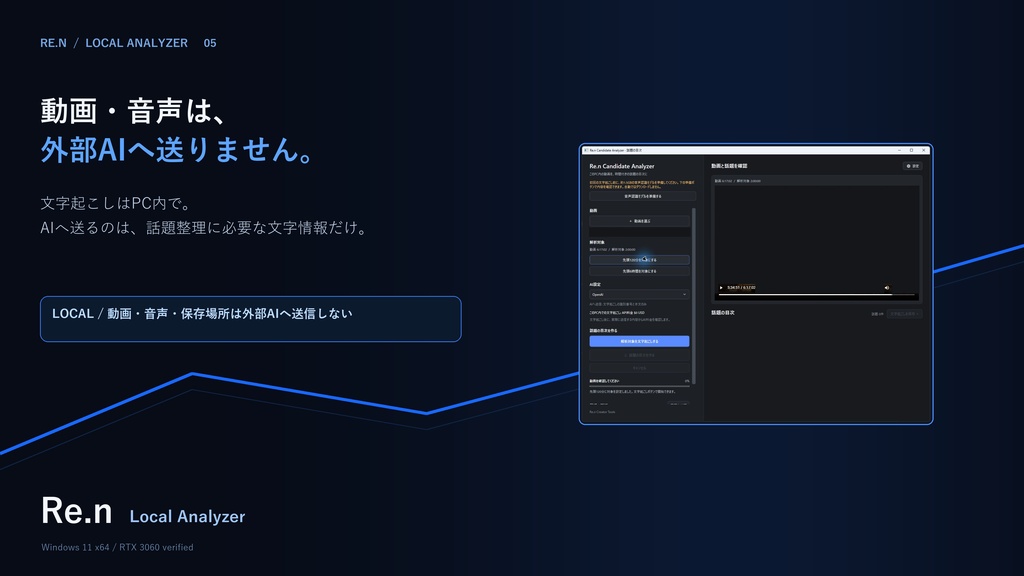
Task: Click the video time readout text
Action: (x=741, y=287)
